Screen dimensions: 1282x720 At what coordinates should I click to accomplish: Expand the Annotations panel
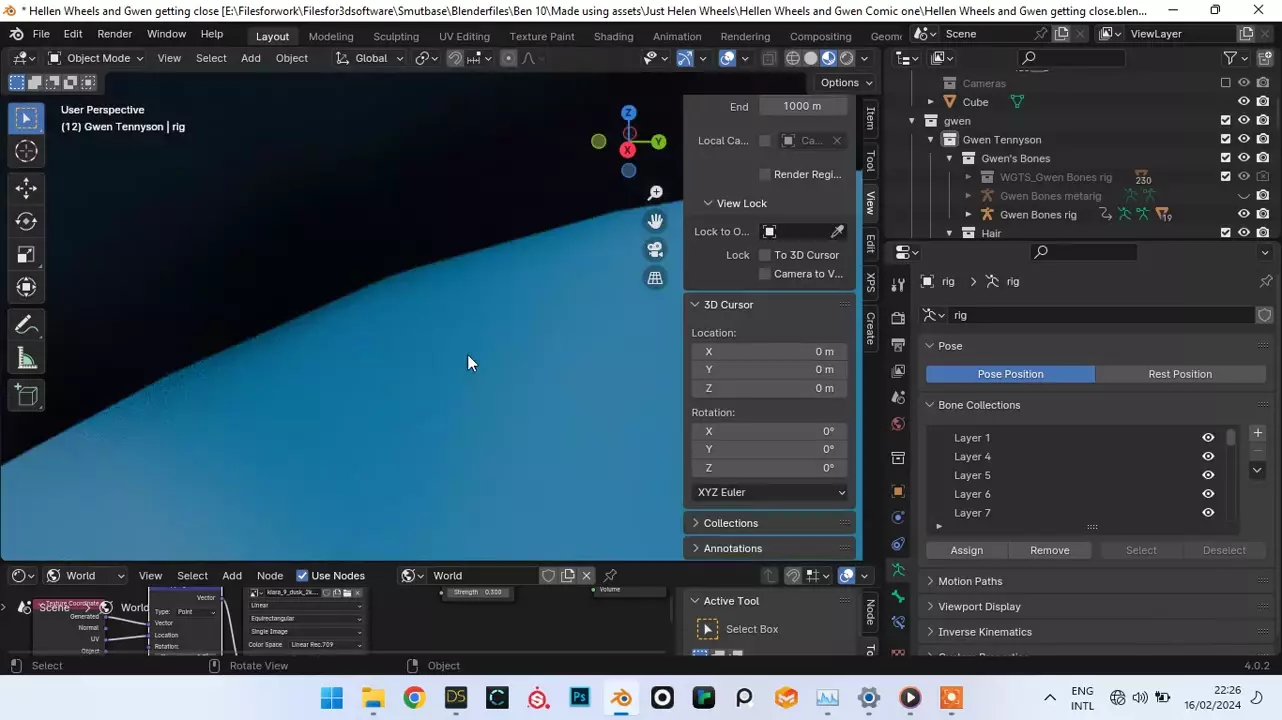point(732,548)
